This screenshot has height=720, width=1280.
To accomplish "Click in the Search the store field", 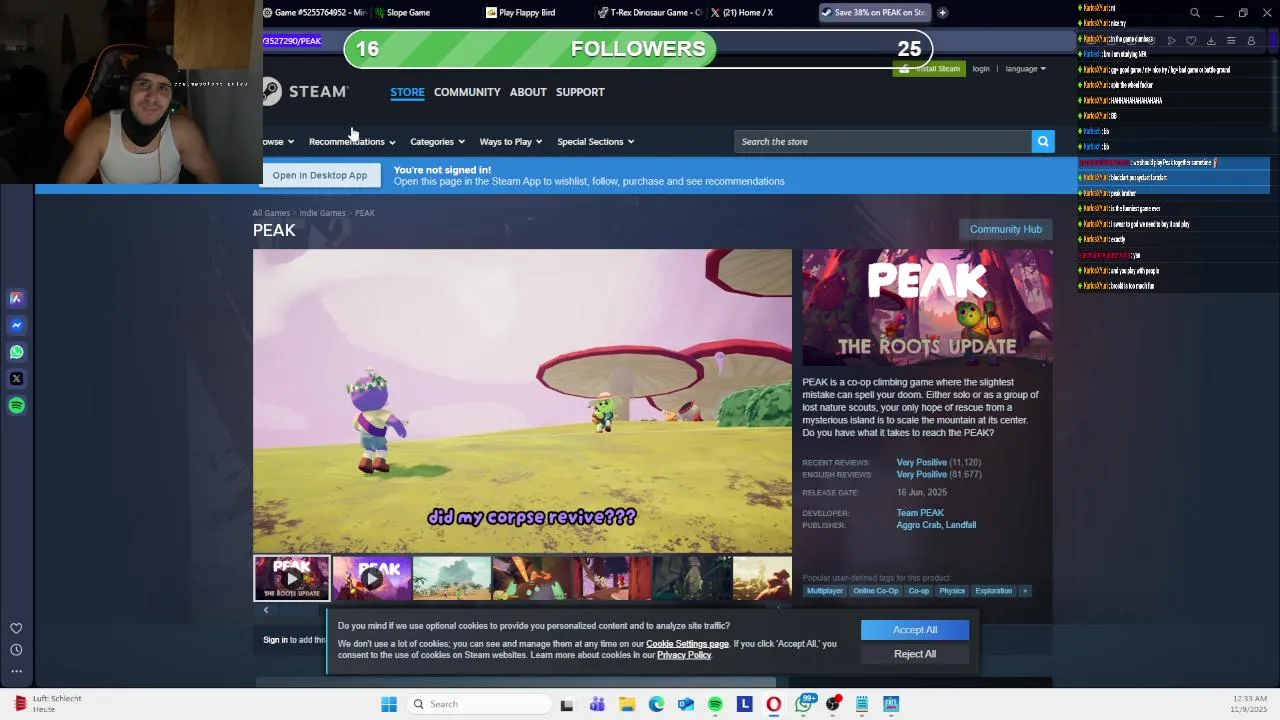I will point(883,141).
